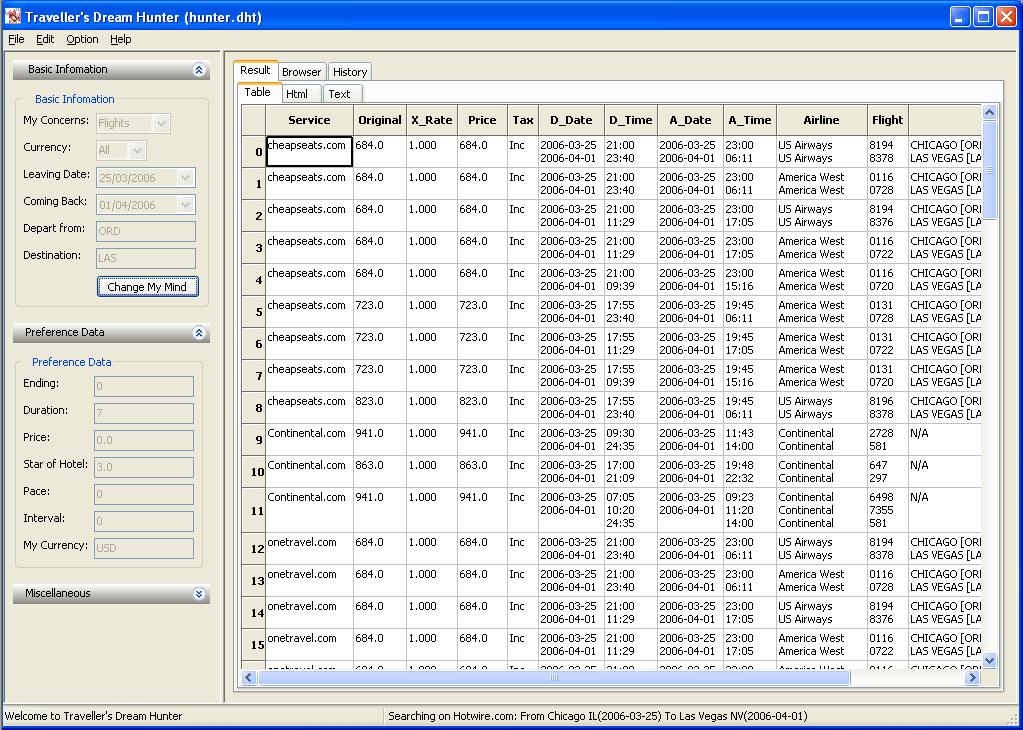1023x730 pixels.
Task: Click the Searching on Hotwire.com status bar message
Action: 598,716
